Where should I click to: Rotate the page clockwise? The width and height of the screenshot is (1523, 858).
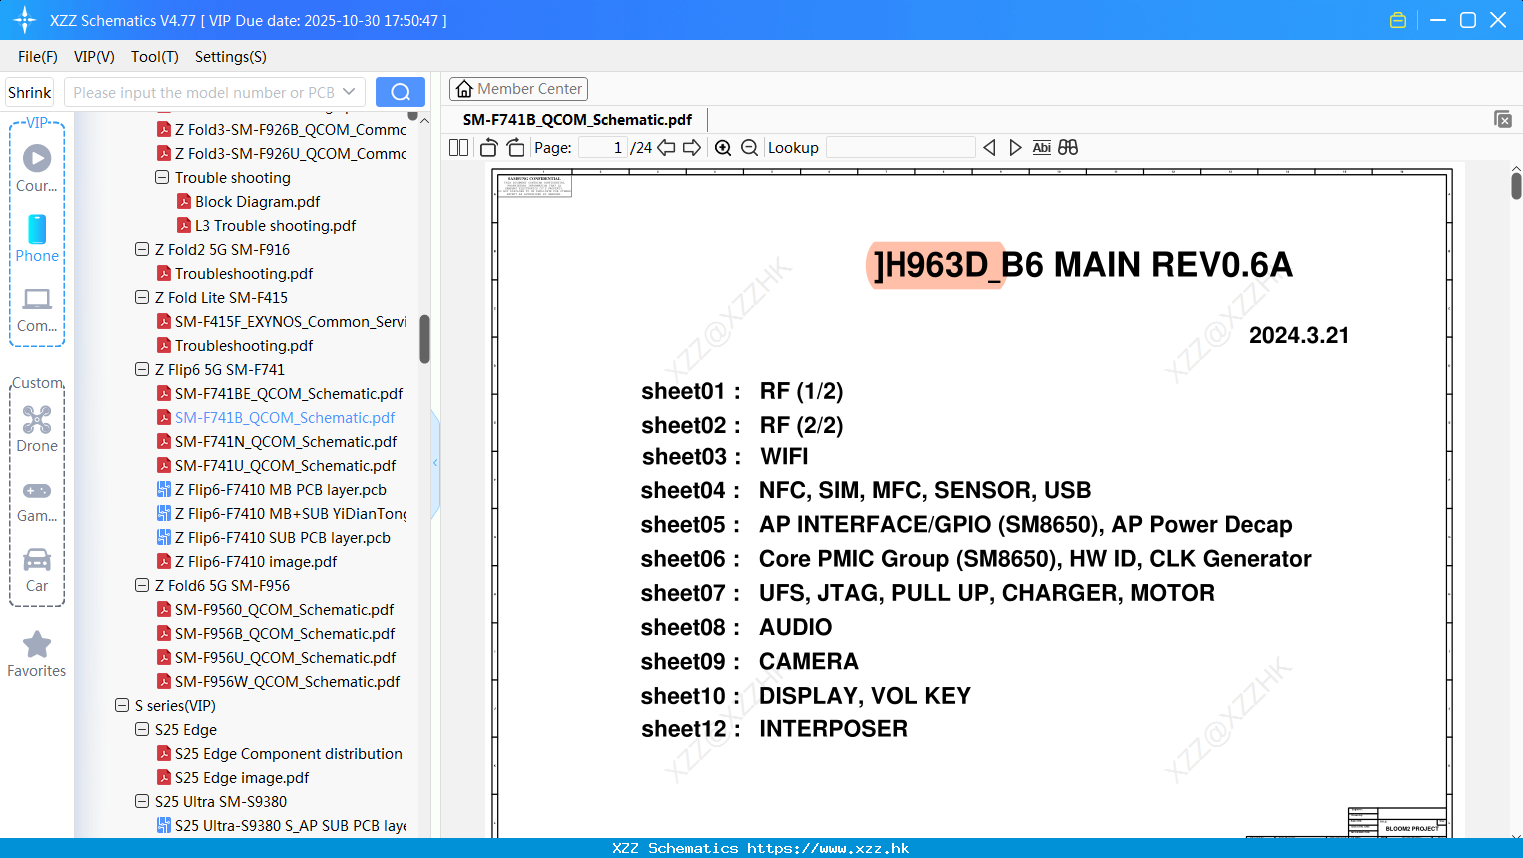515,148
